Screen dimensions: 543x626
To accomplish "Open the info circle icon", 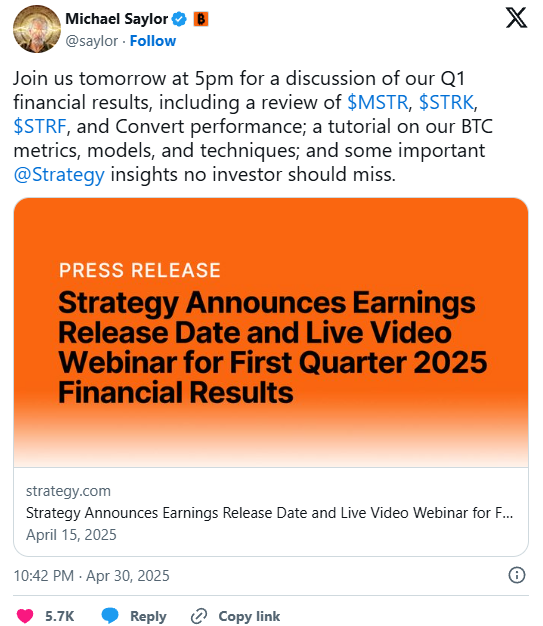I will (x=517, y=575).
